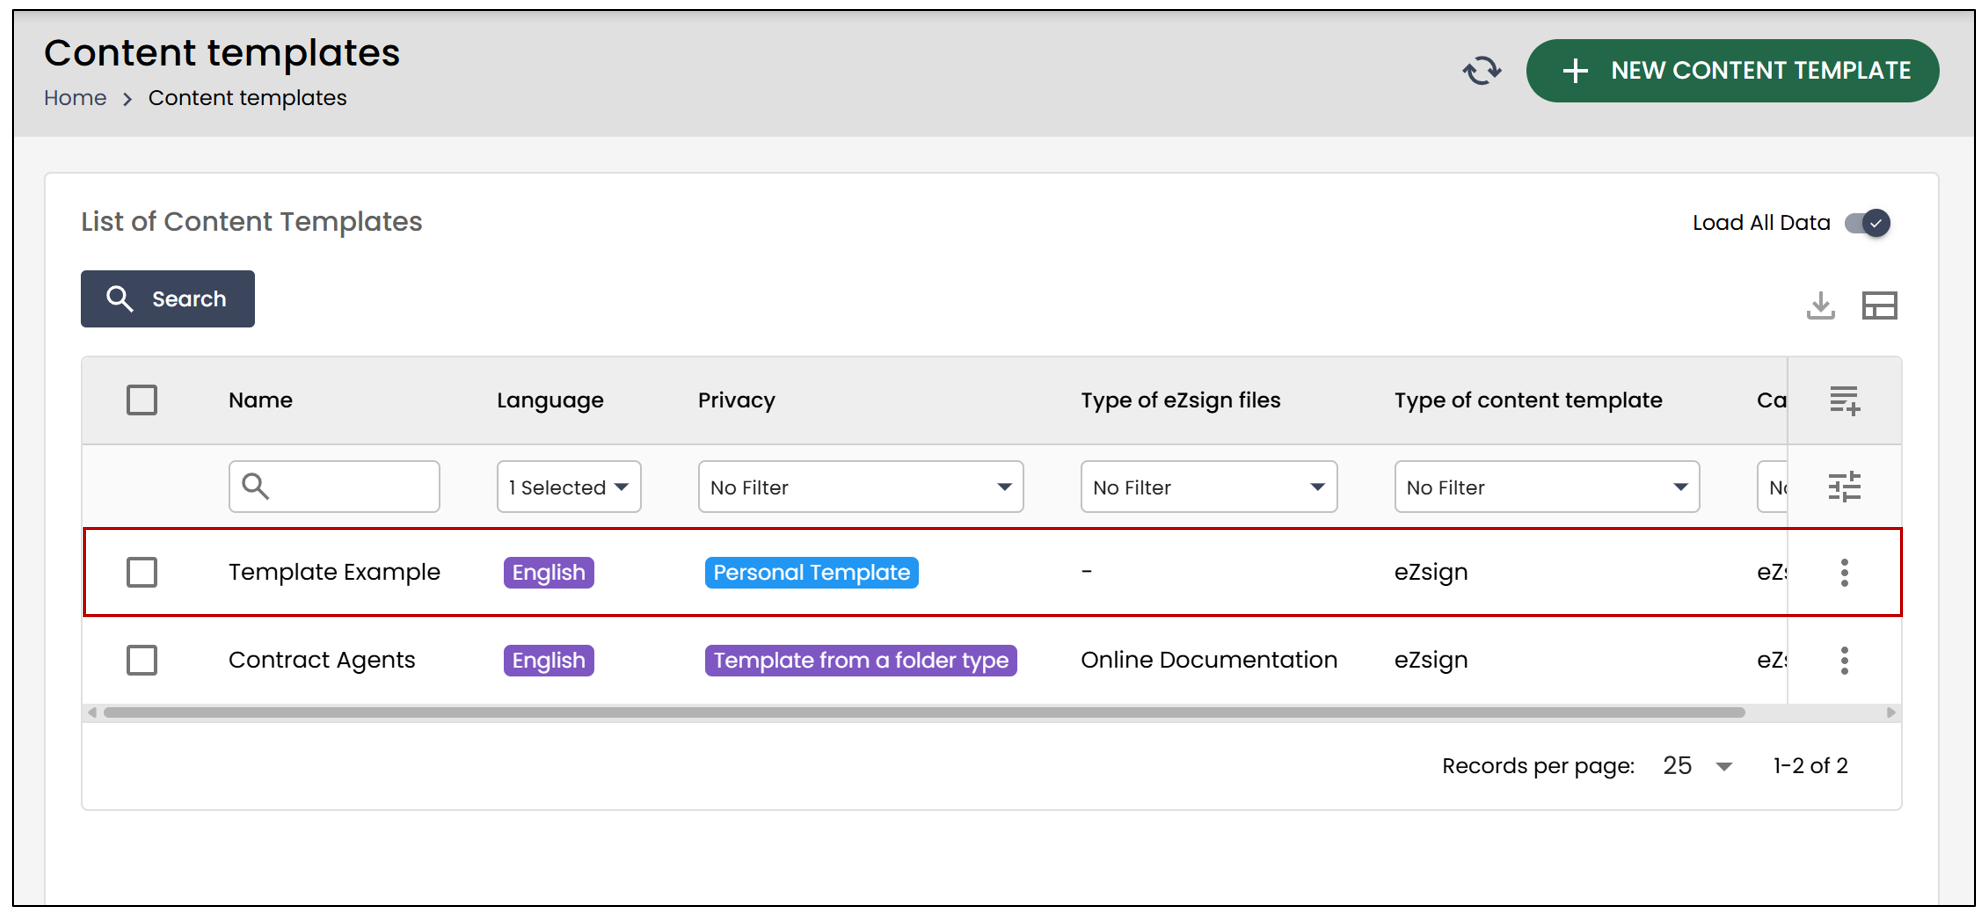This screenshot has height=917, width=1985.
Task: Go to the Home breadcrumb link
Action: [x=75, y=98]
